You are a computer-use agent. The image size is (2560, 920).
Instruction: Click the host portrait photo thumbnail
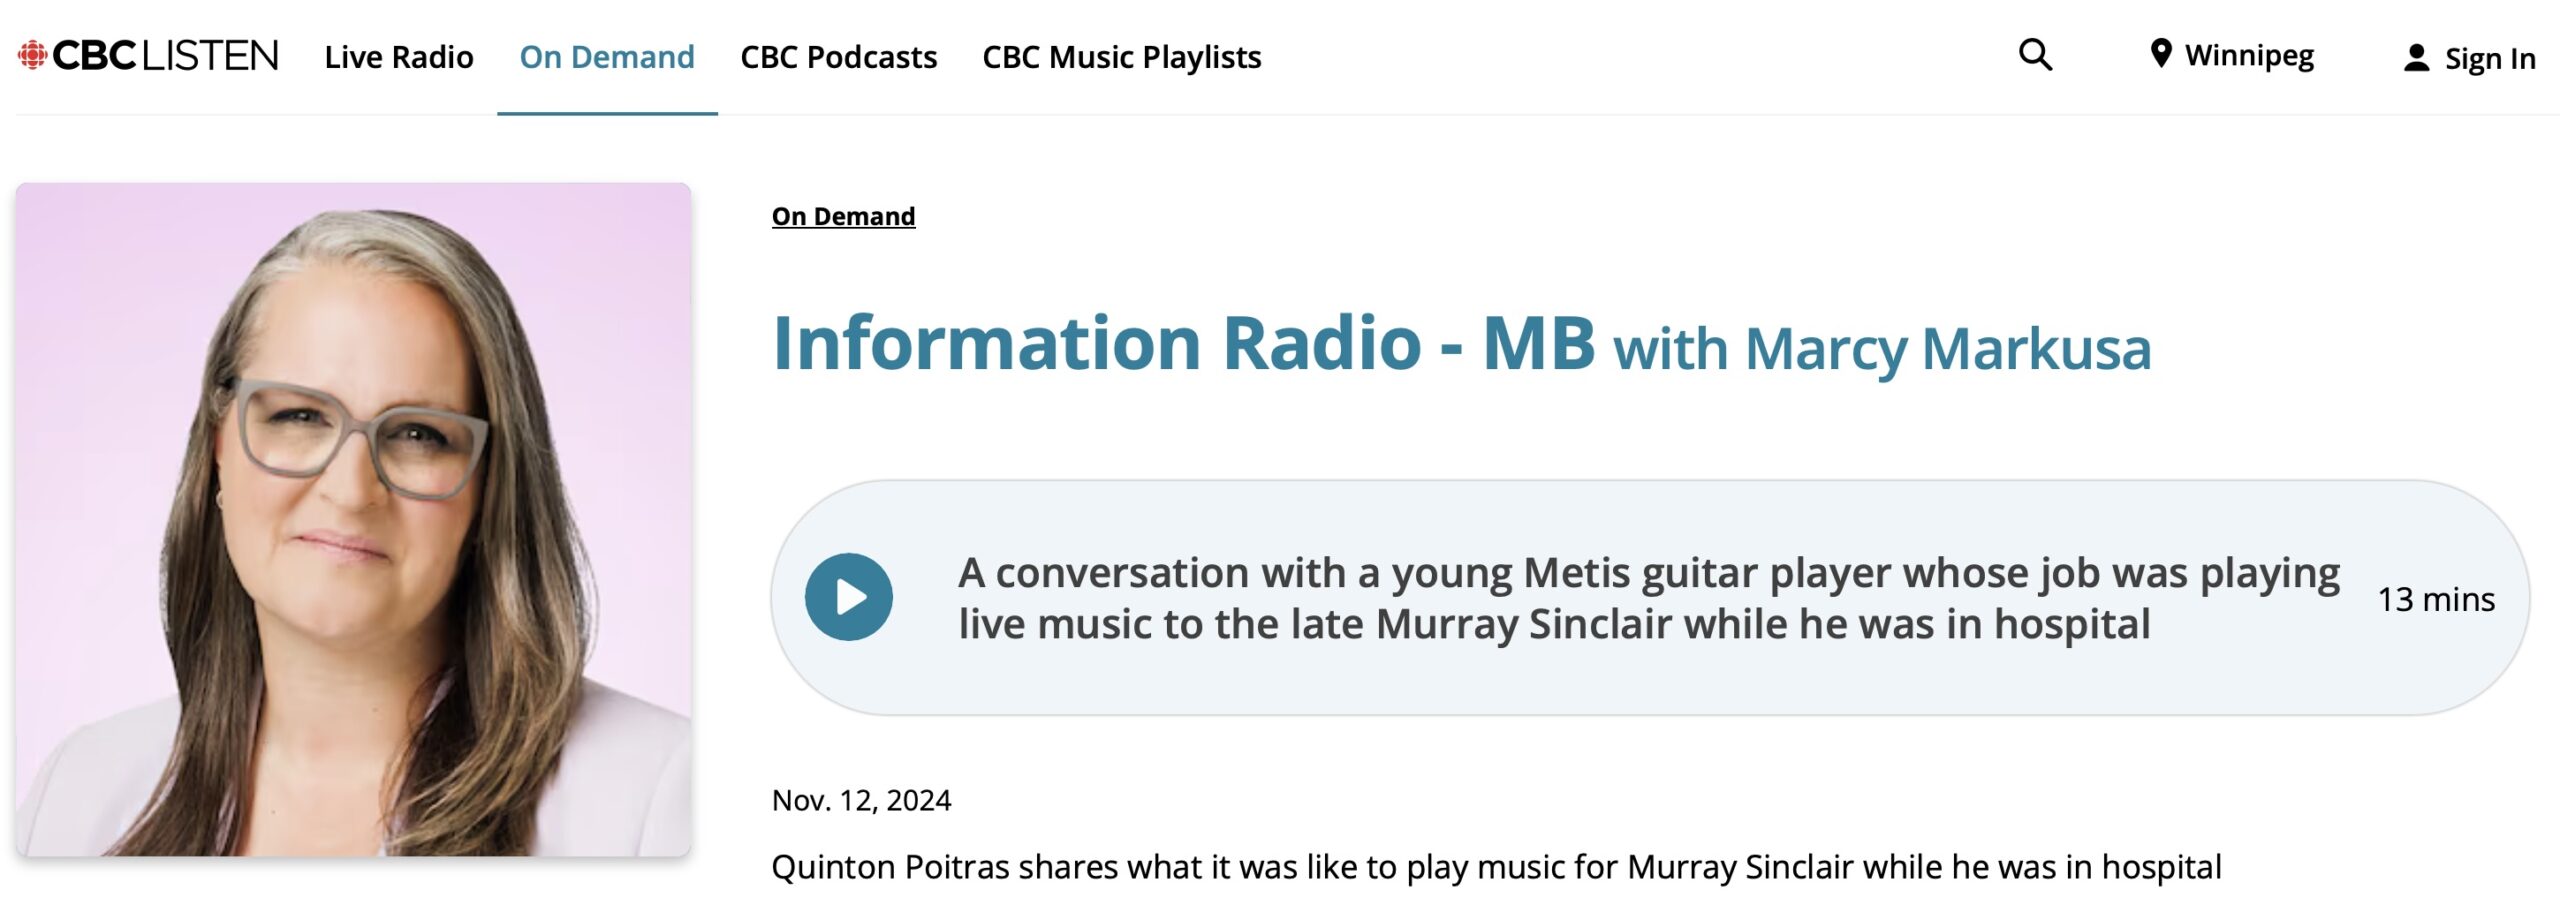point(353,519)
